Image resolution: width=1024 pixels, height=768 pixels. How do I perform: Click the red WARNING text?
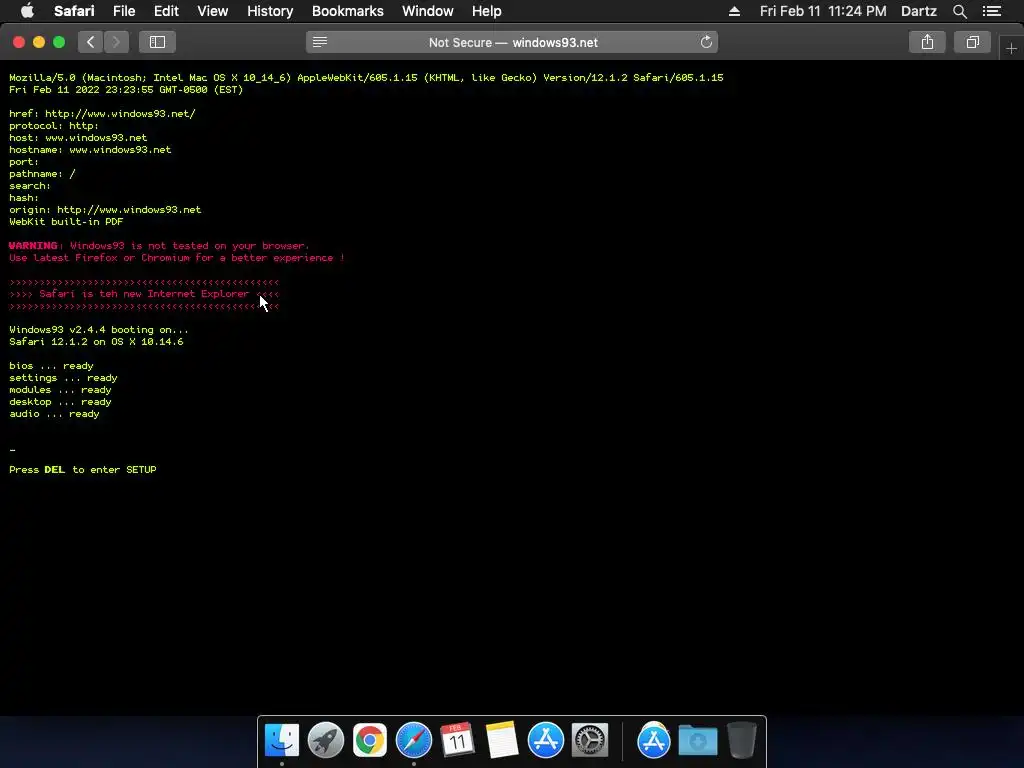pos(33,246)
